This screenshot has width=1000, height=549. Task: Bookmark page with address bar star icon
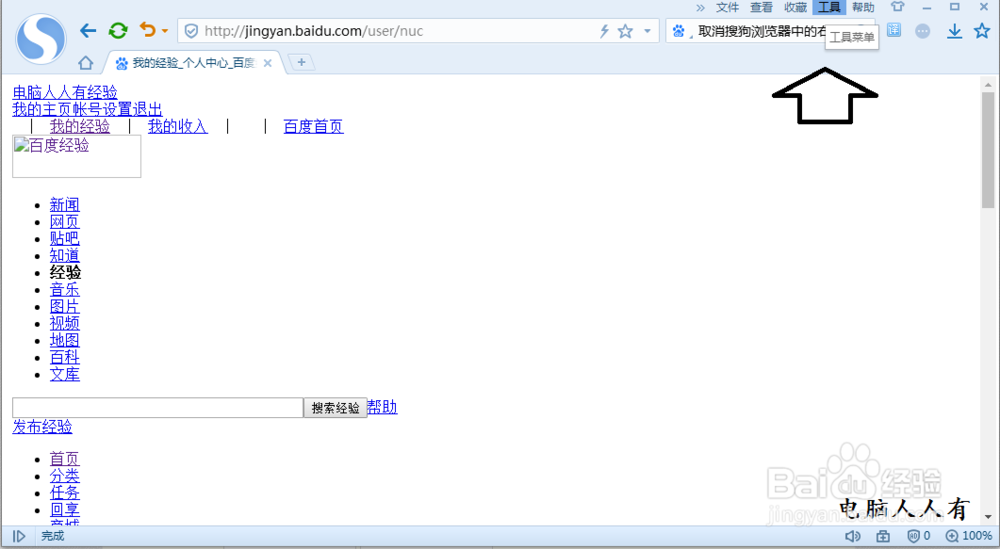(x=626, y=31)
